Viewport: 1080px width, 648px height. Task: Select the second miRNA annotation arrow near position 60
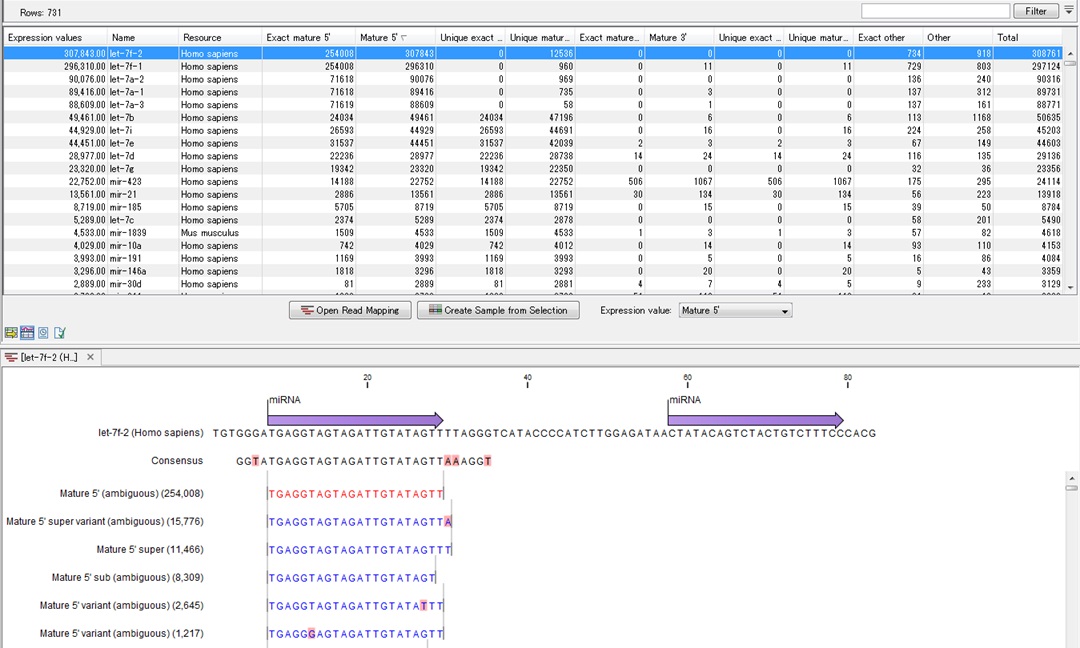pyautogui.click(x=756, y=420)
